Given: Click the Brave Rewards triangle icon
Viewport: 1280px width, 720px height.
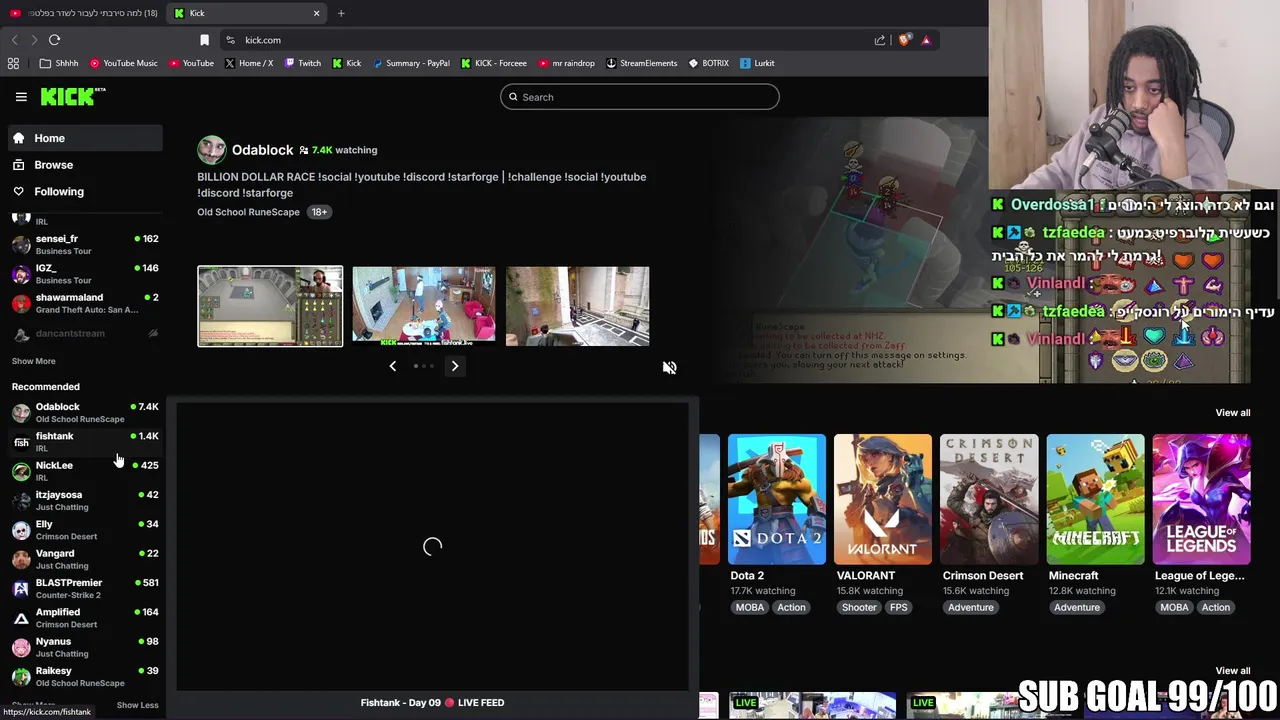Looking at the screenshot, I should pyautogui.click(x=926, y=40).
